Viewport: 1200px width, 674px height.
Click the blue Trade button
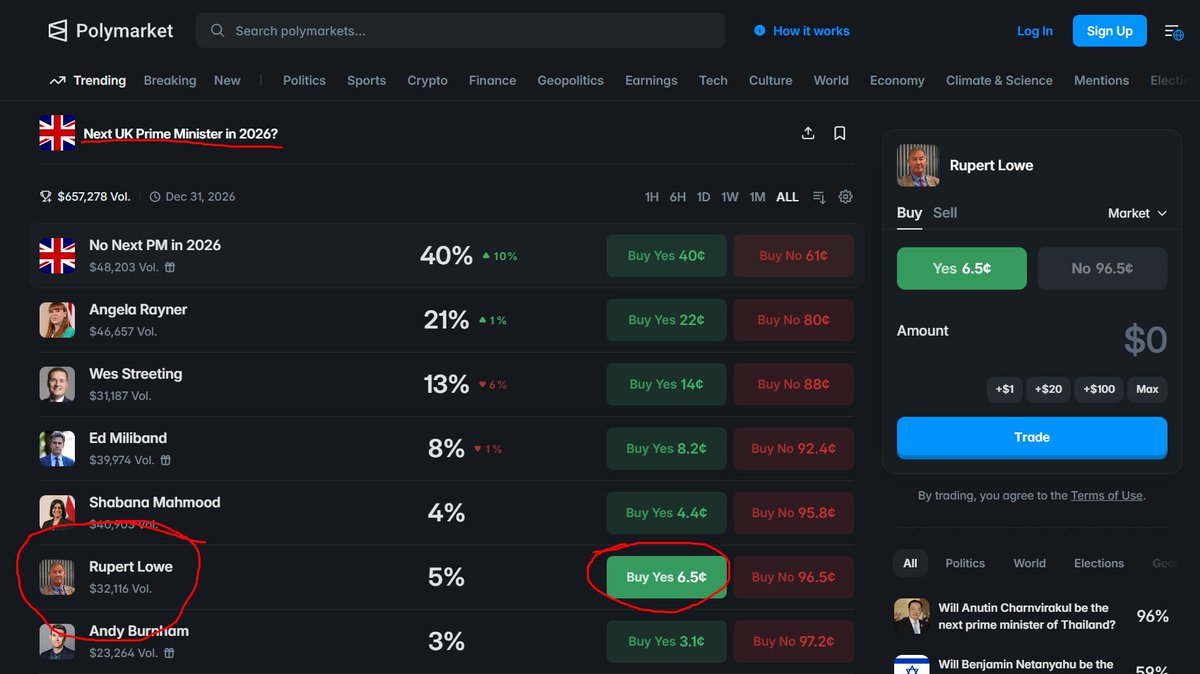coord(1032,437)
